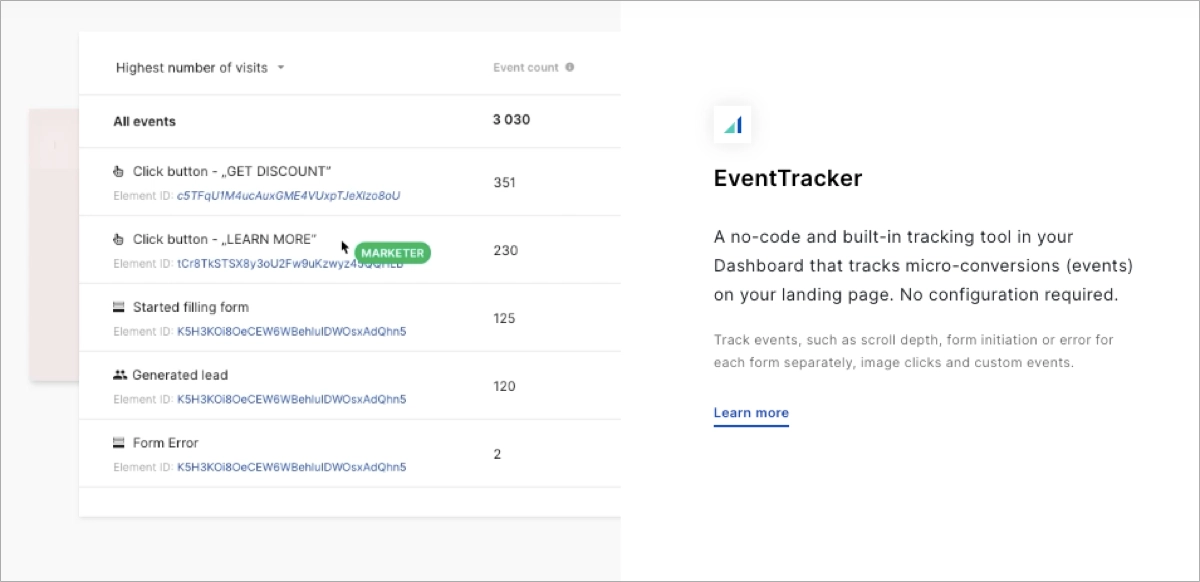The width and height of the screenshot is (1200, 582).
Task: Open the Element ID link under Started filling form
Action: pos(291,331)
